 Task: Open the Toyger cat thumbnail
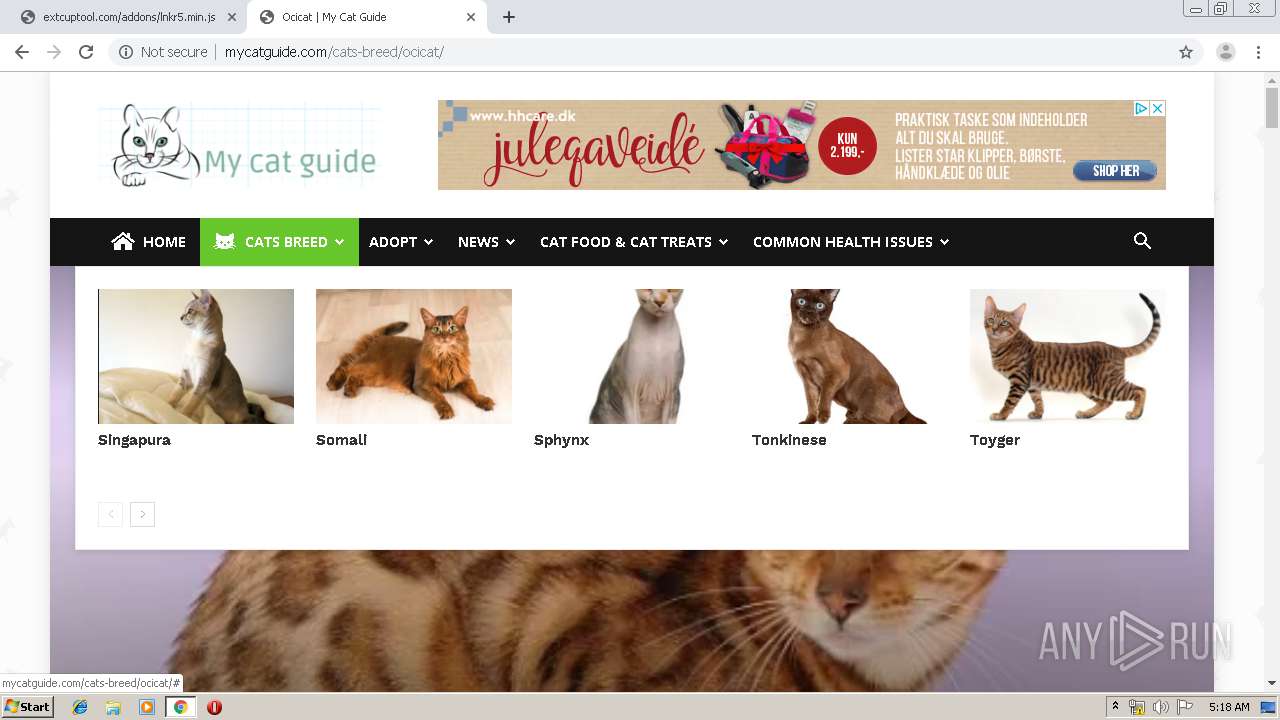tap(1068, 356)
